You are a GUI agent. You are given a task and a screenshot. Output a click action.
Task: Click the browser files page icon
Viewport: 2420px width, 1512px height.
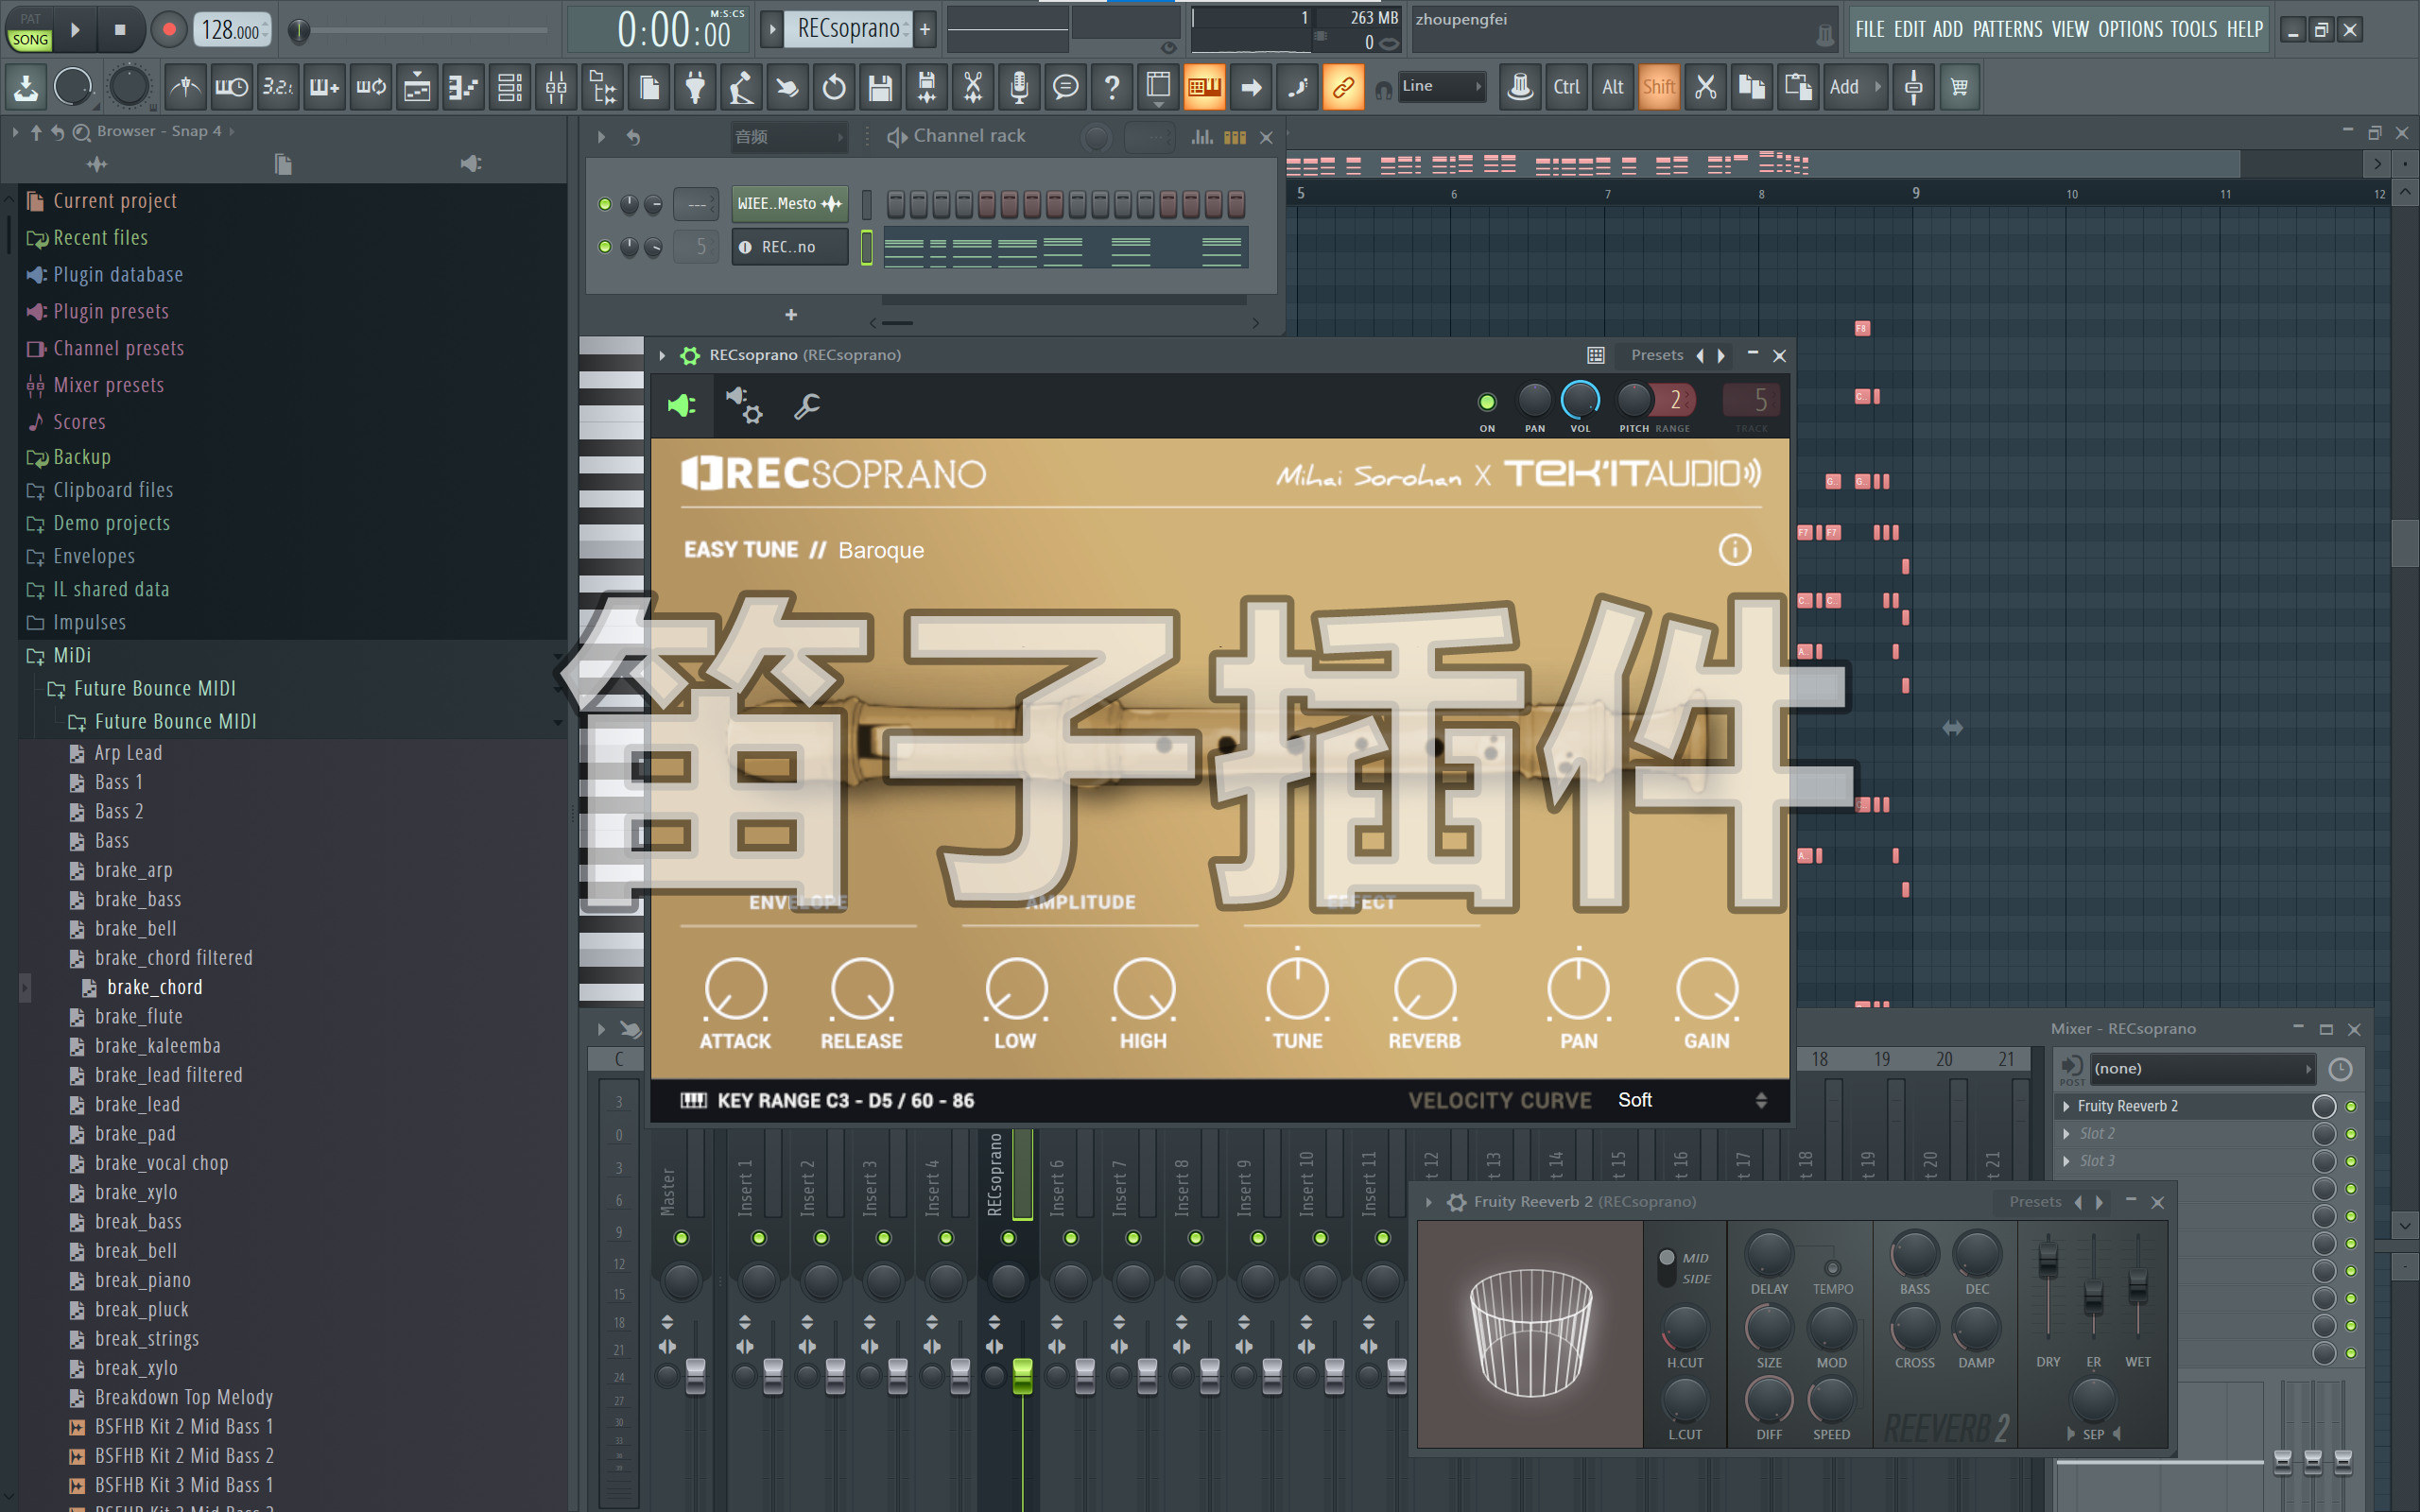pos(283,164)
